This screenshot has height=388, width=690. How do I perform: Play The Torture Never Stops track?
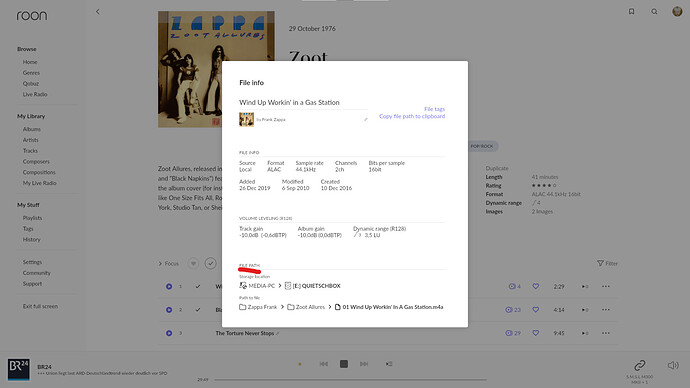point(169,333)
